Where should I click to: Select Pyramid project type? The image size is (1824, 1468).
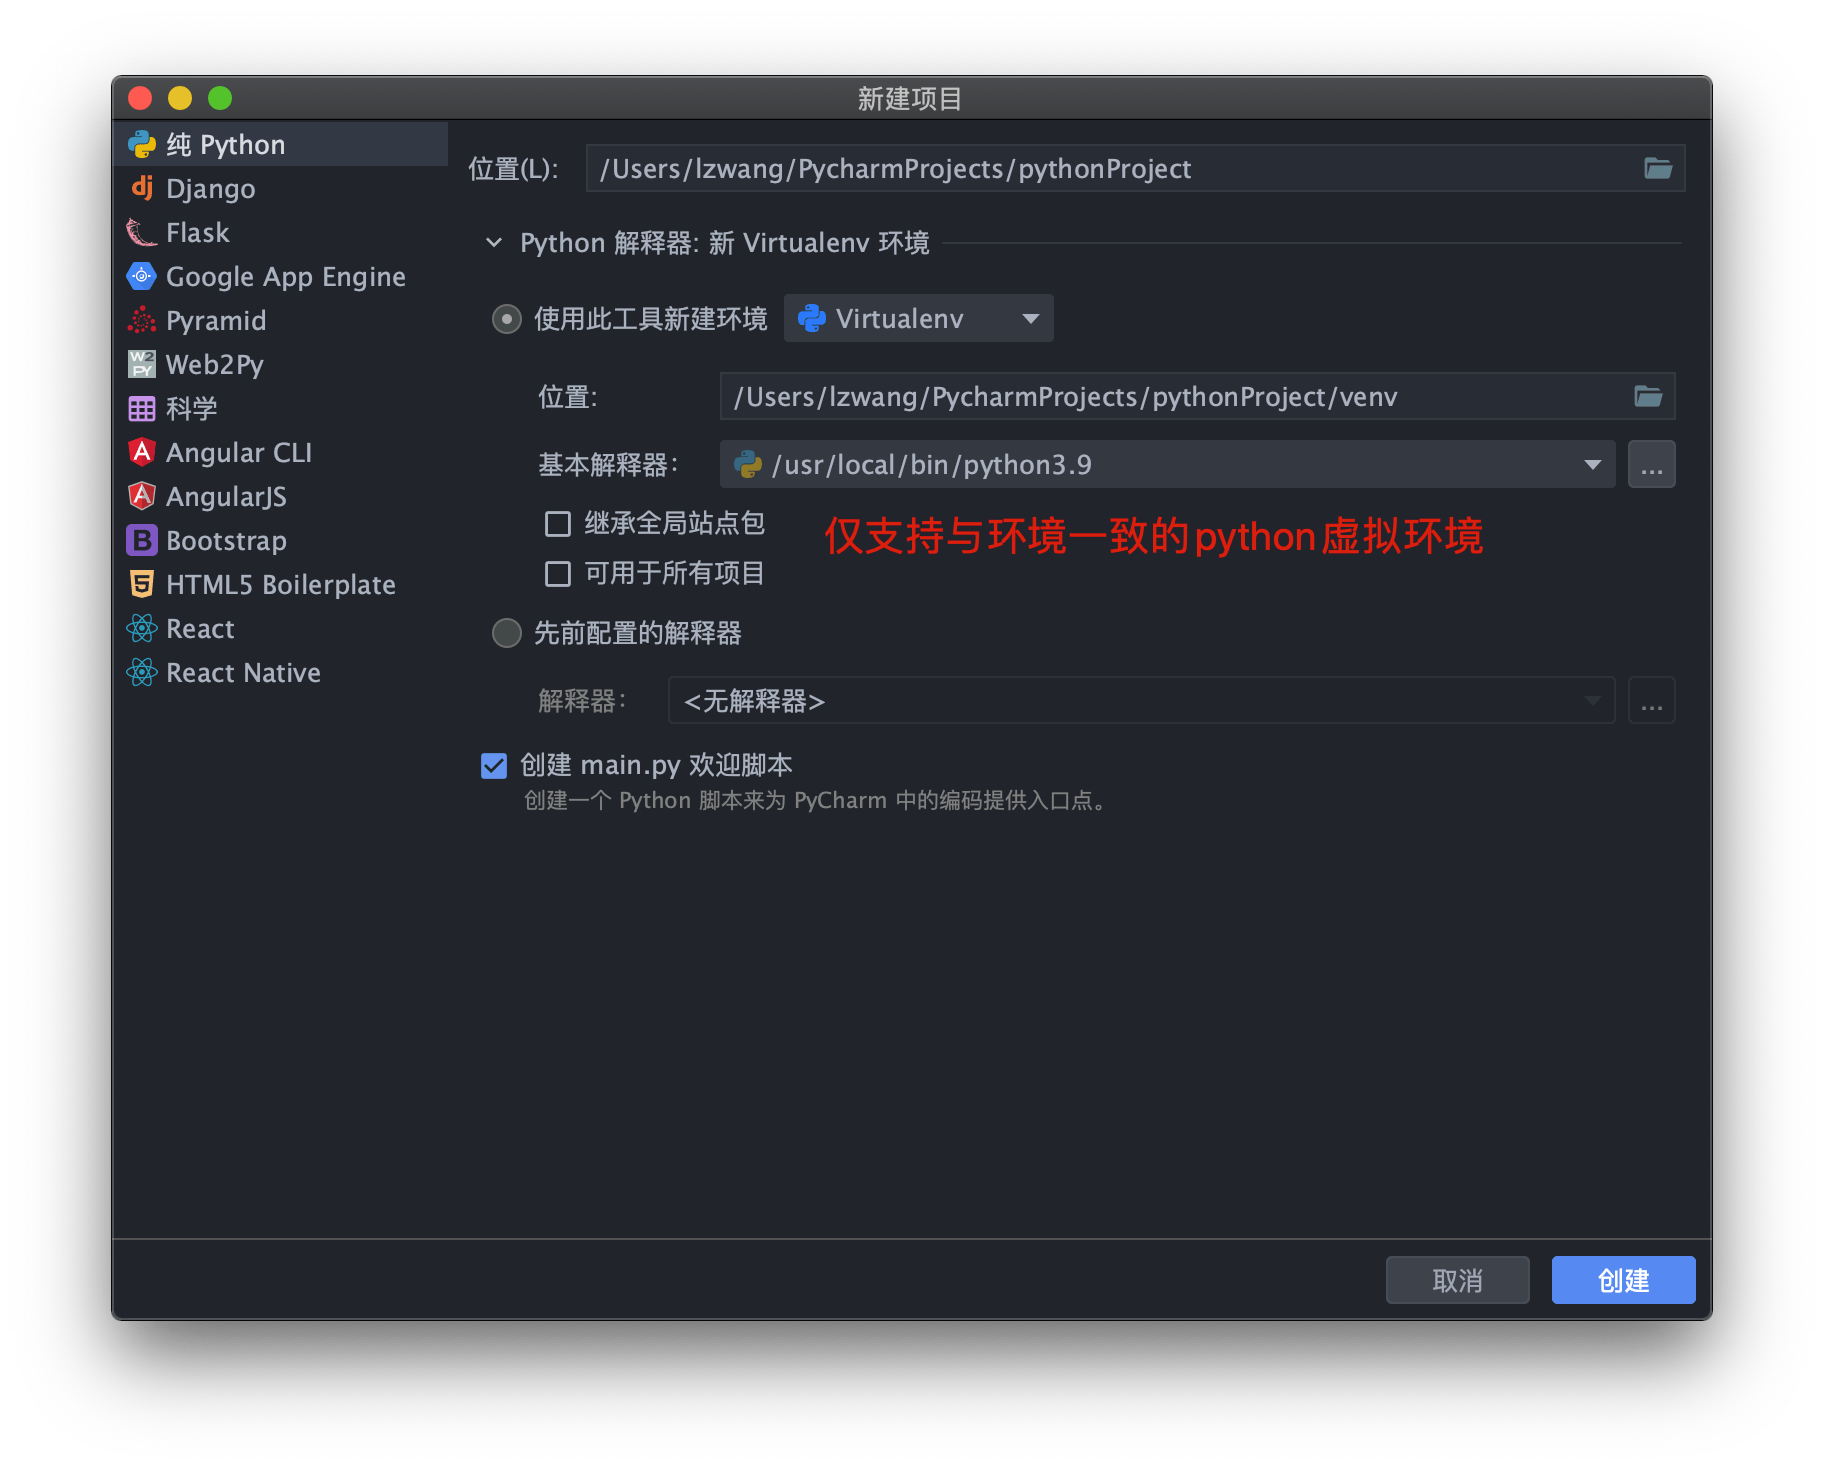[280, 320]
